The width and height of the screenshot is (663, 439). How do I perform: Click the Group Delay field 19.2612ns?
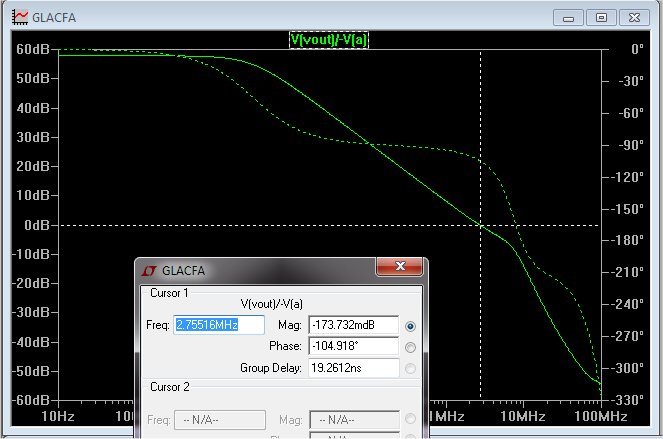[x=353, y=368]
